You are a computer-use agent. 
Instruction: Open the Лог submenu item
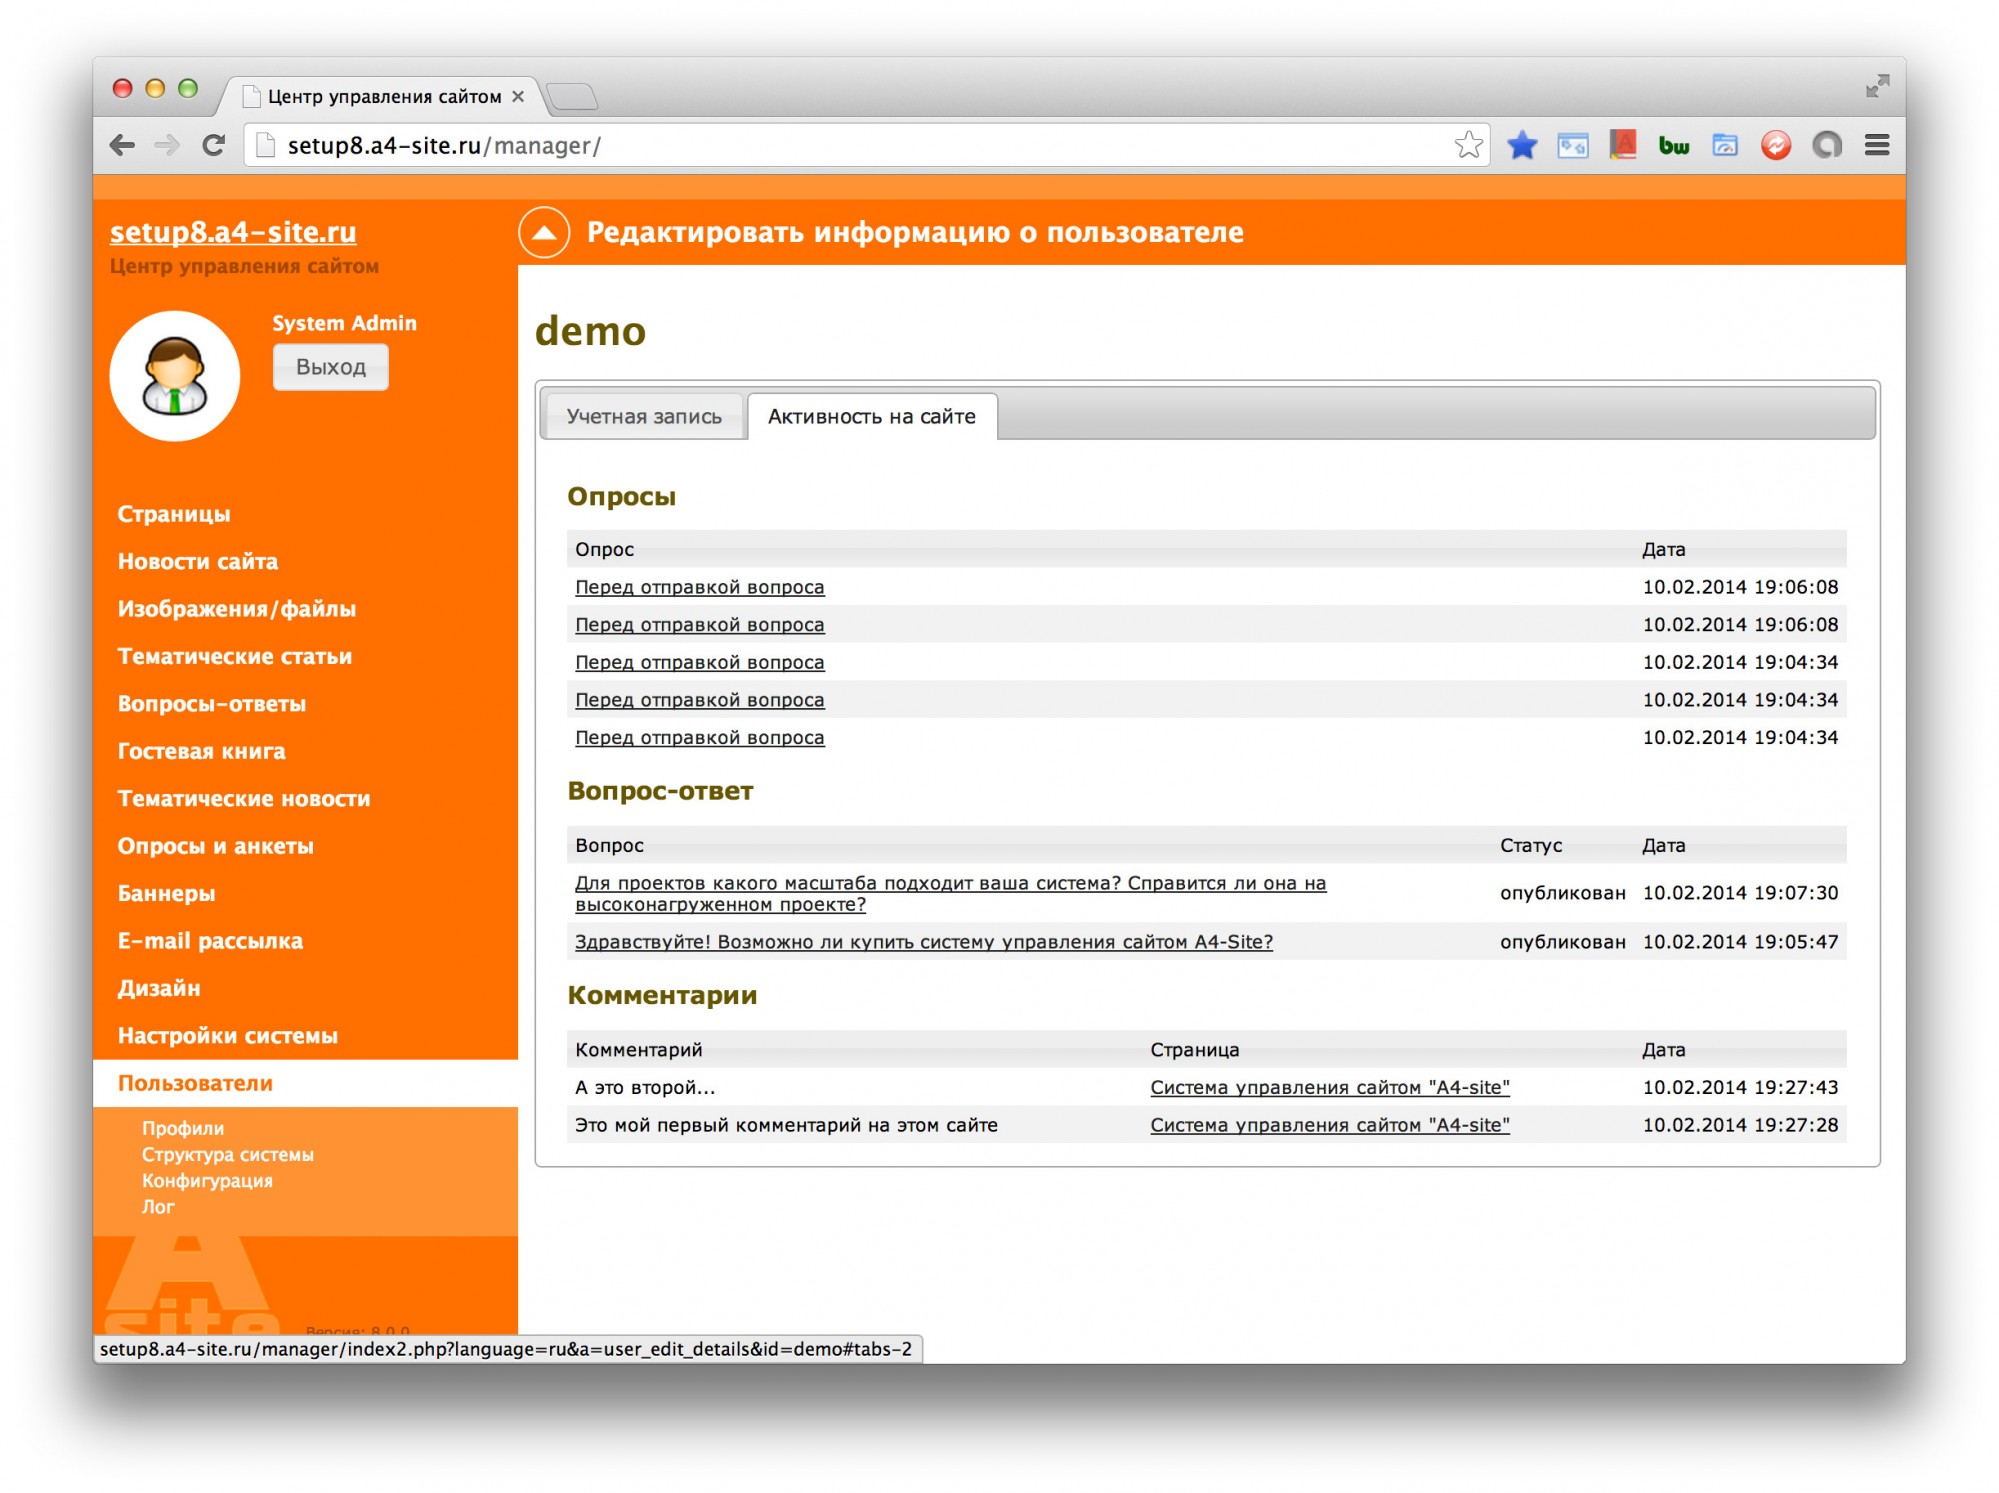click(158, 1206)
